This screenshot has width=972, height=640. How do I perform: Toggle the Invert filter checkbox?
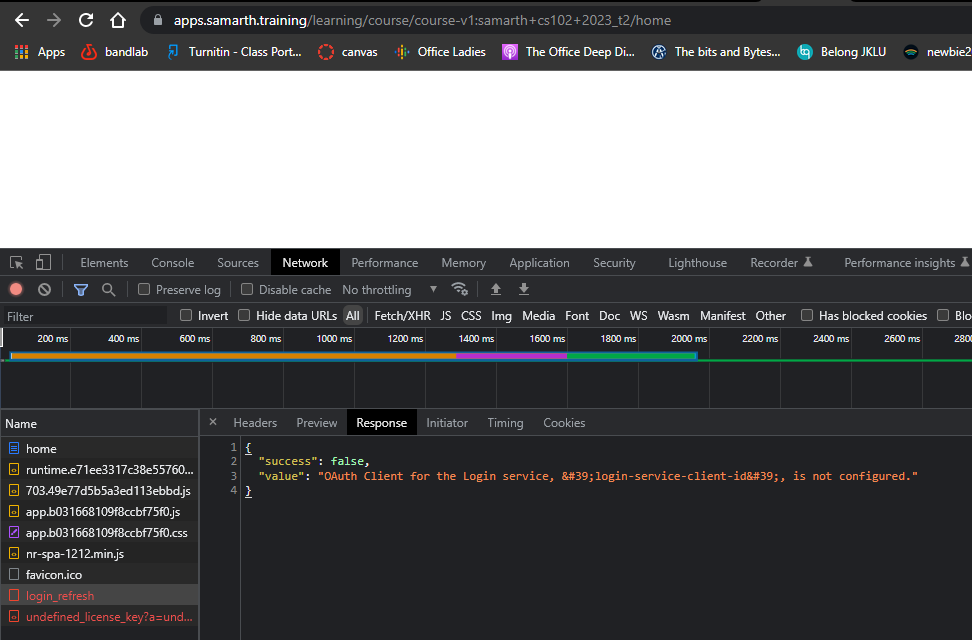(x=186, y=316)
